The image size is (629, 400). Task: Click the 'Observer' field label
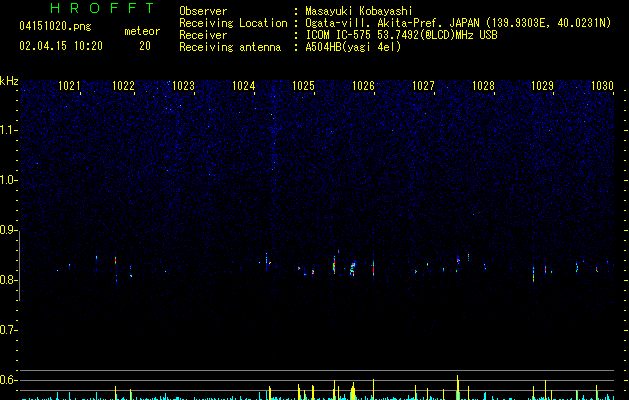203,11
